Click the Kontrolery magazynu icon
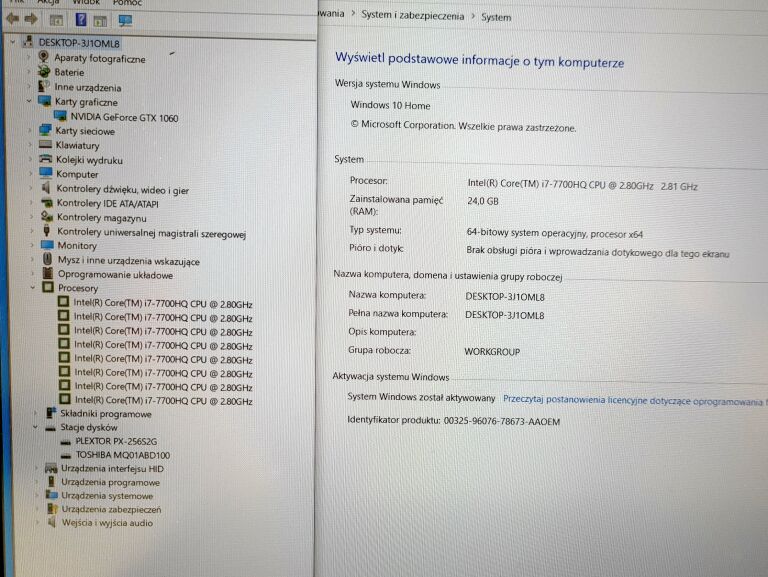768x577 pixels. click(x=47, y=216)
